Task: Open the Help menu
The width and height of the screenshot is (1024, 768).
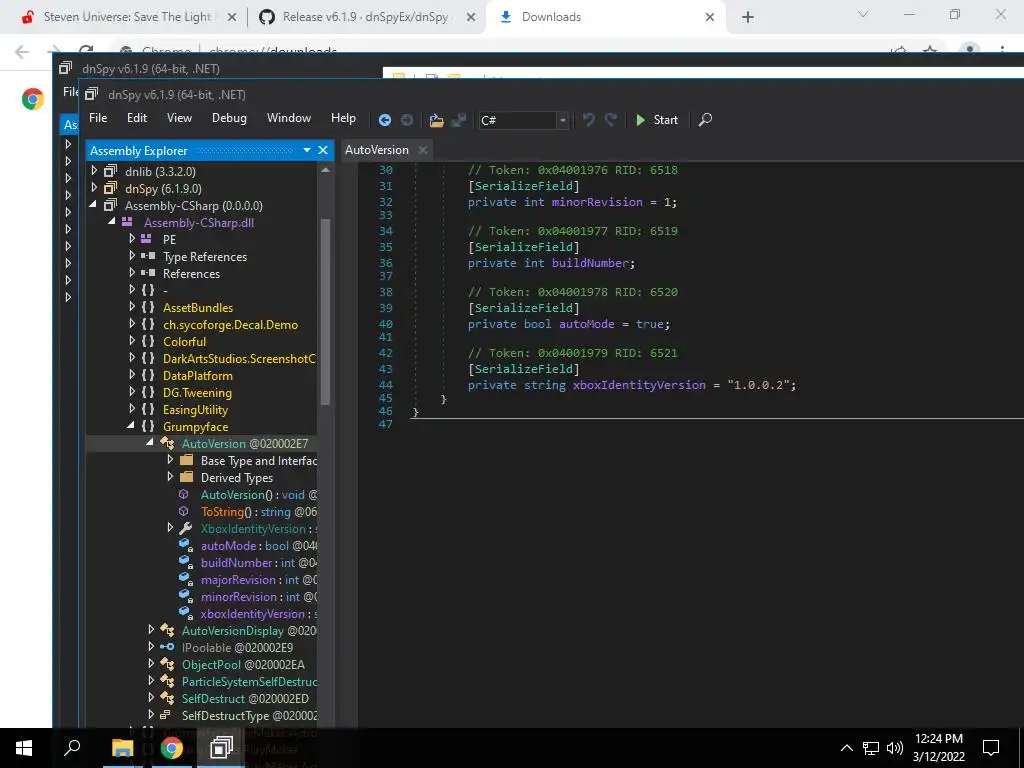Action: tap(343, 118)
